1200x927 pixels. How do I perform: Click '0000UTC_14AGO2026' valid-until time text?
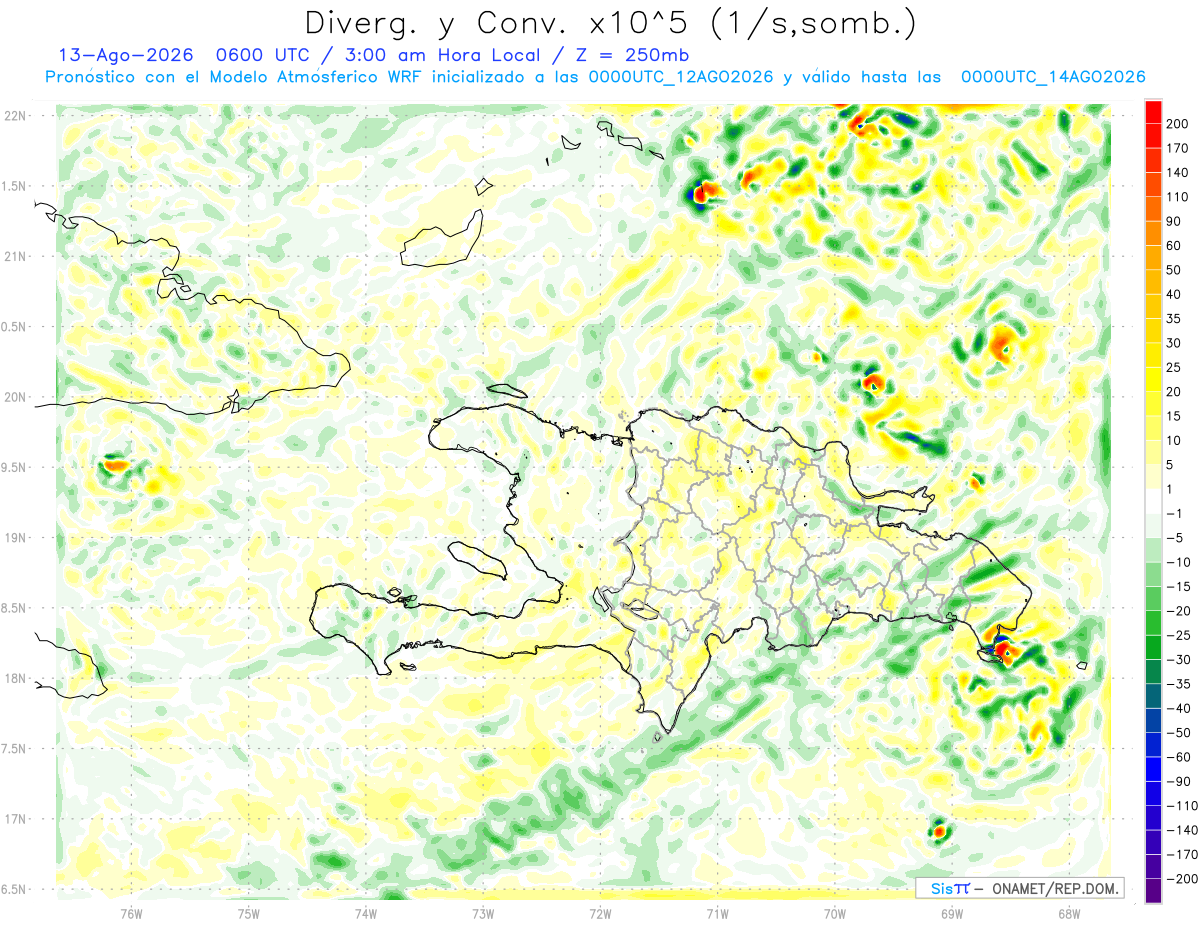(1052, 77)
